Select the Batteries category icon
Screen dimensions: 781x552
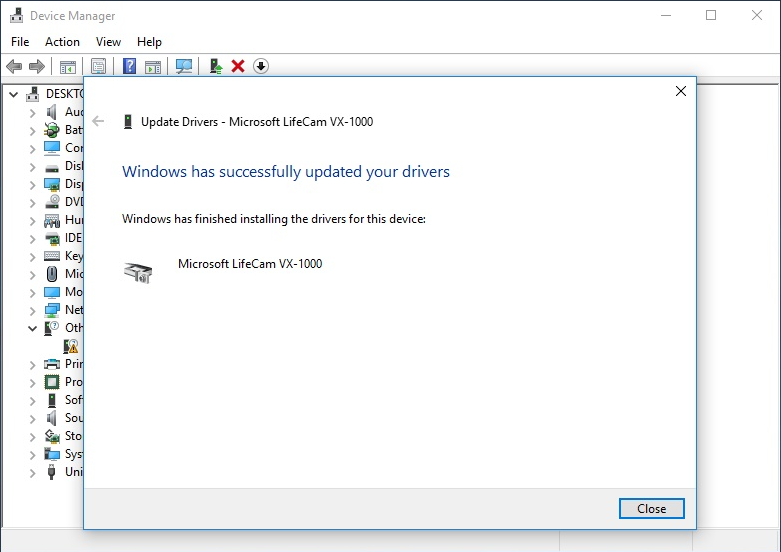tap(52, 130)
